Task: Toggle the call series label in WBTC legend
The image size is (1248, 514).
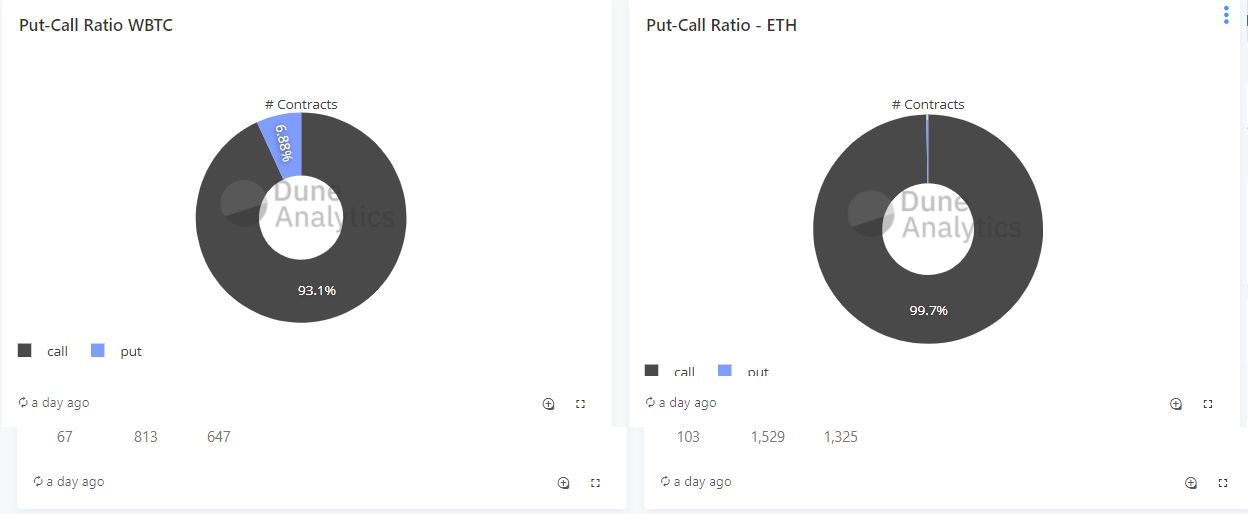Action: (x=57, y=351)
